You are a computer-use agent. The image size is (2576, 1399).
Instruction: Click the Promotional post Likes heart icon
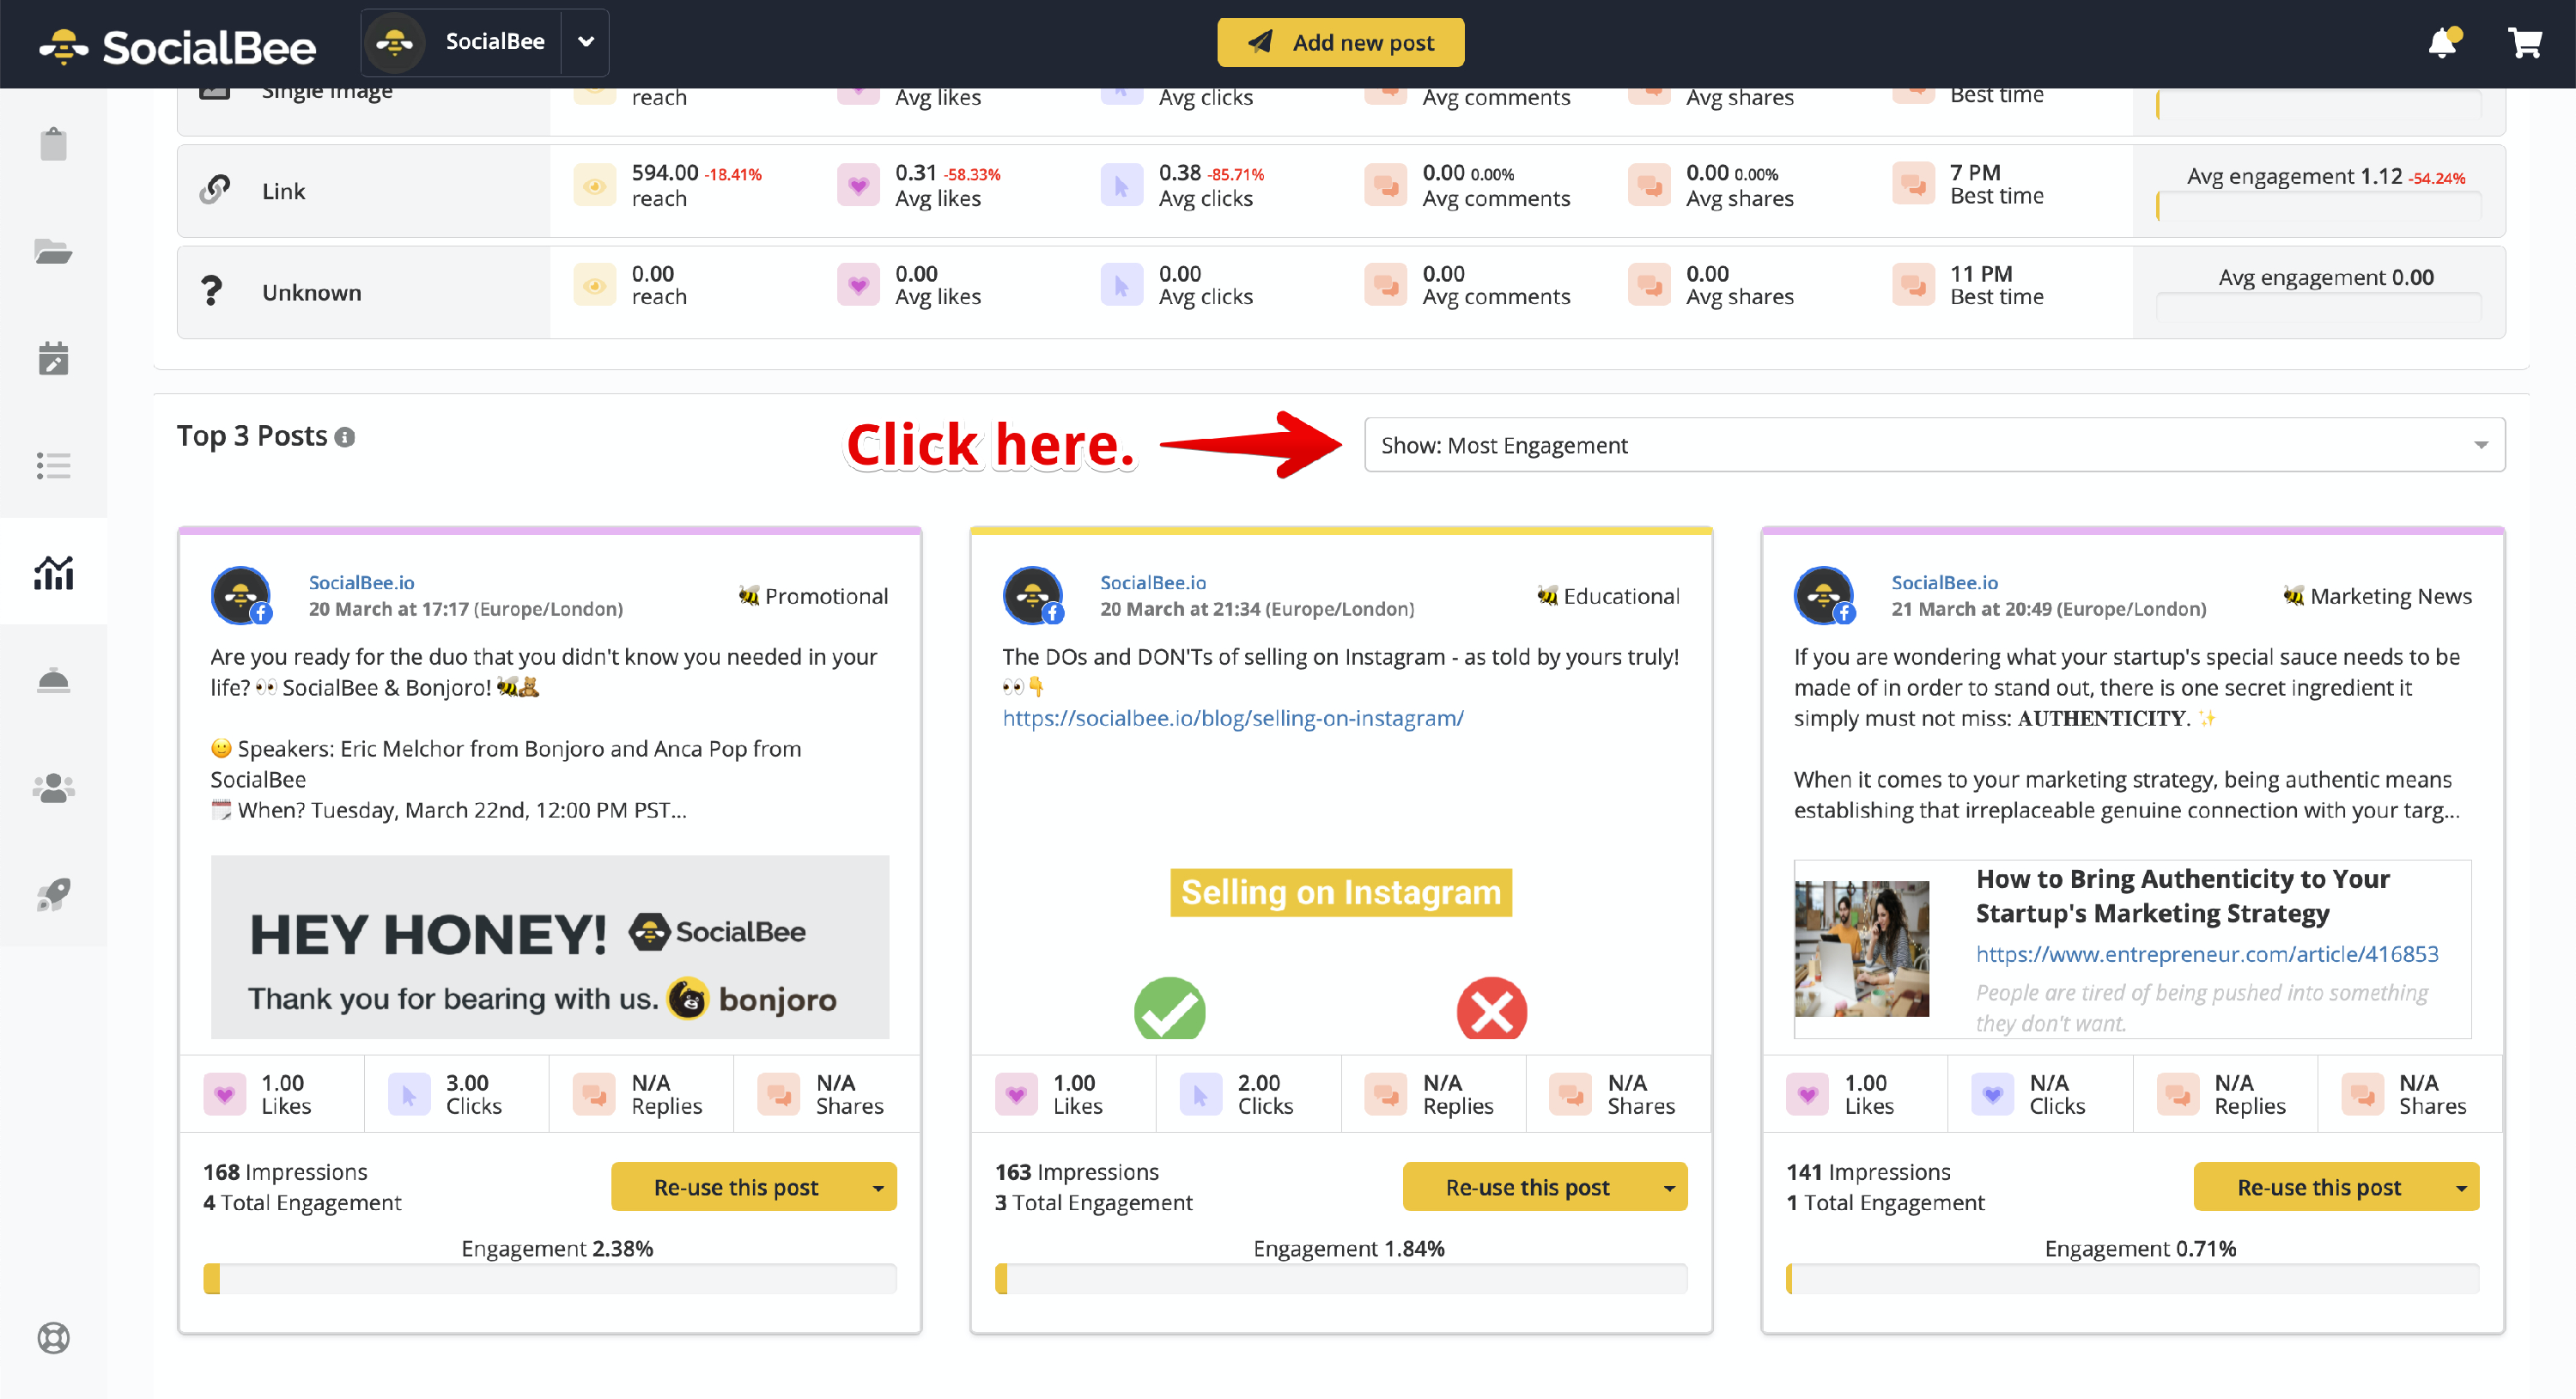[x=224, y=1094]
